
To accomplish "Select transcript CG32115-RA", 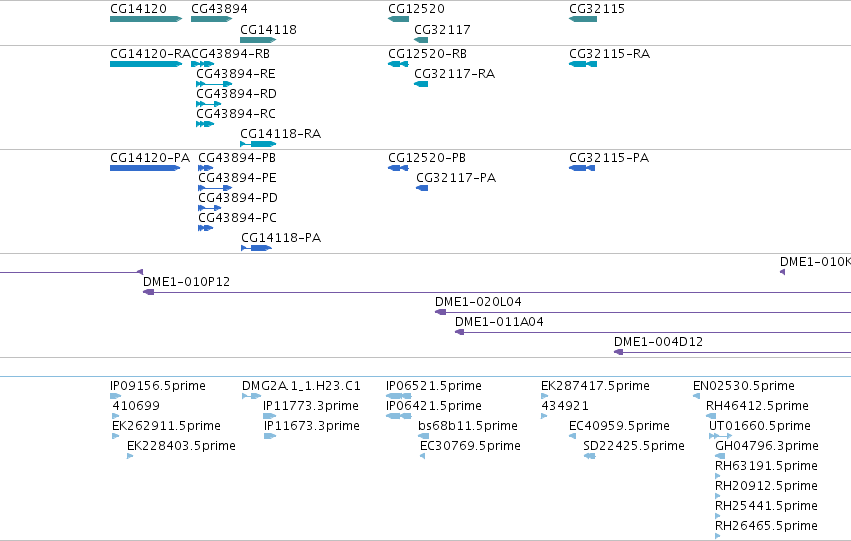I will tap(583, 64).
